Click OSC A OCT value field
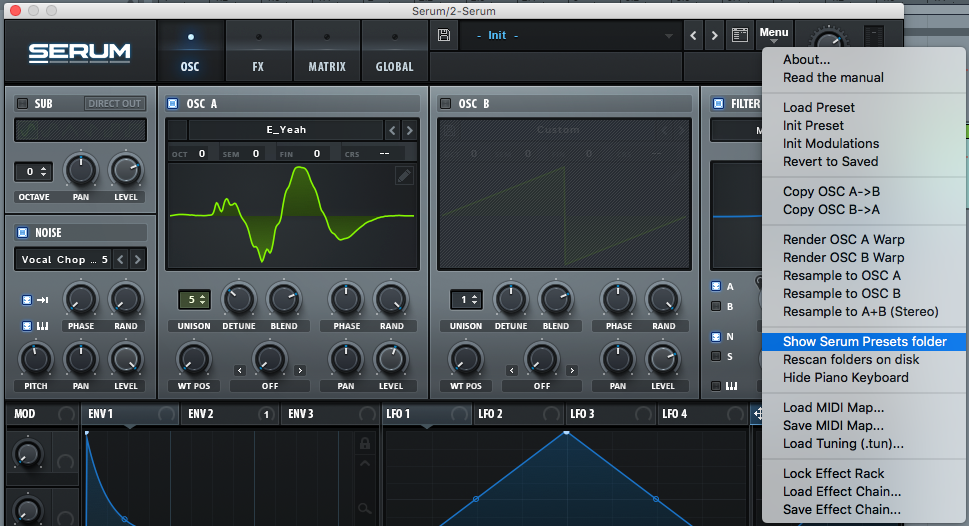Viewport: 969px width, 526px height. click(201, 153)
